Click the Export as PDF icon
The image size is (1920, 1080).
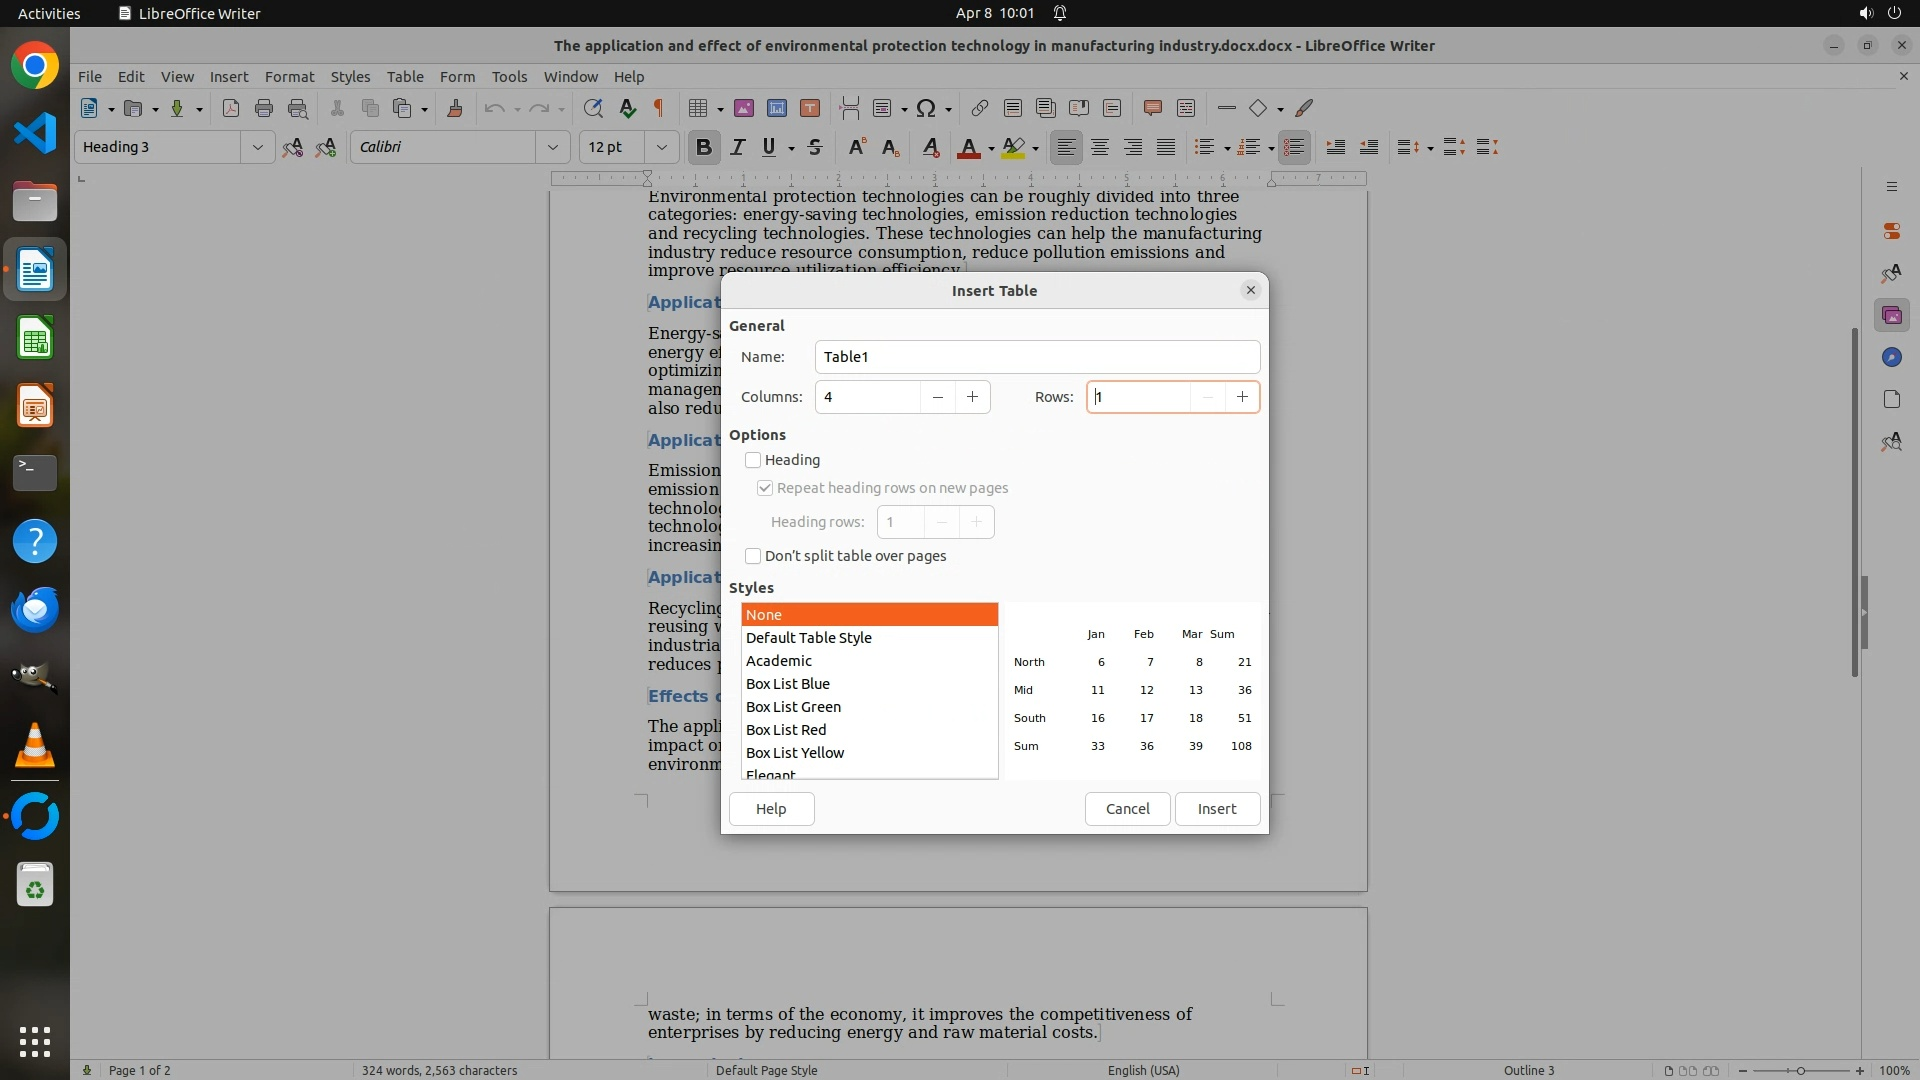[231, 108]
